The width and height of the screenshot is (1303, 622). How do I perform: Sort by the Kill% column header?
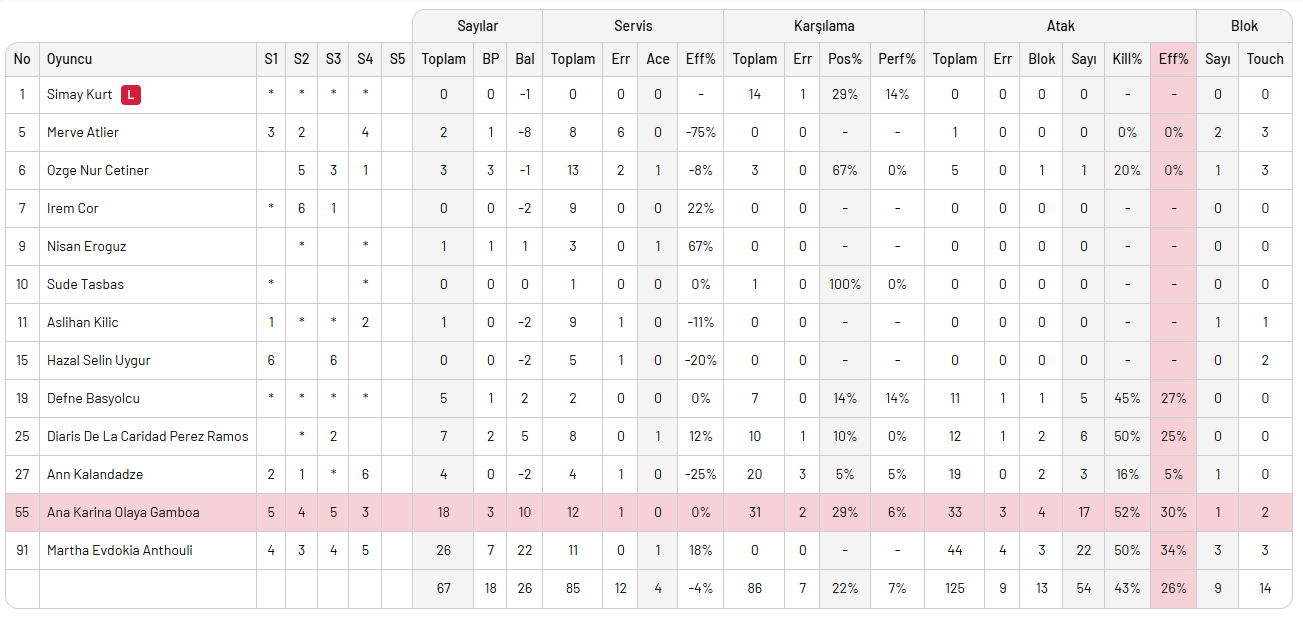[1127, 59]
